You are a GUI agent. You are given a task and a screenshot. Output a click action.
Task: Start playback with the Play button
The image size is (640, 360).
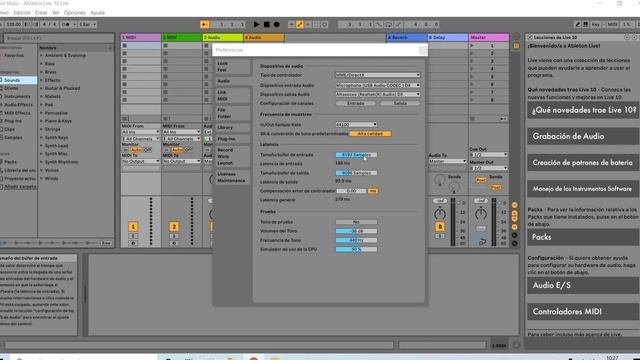(256, 24)
